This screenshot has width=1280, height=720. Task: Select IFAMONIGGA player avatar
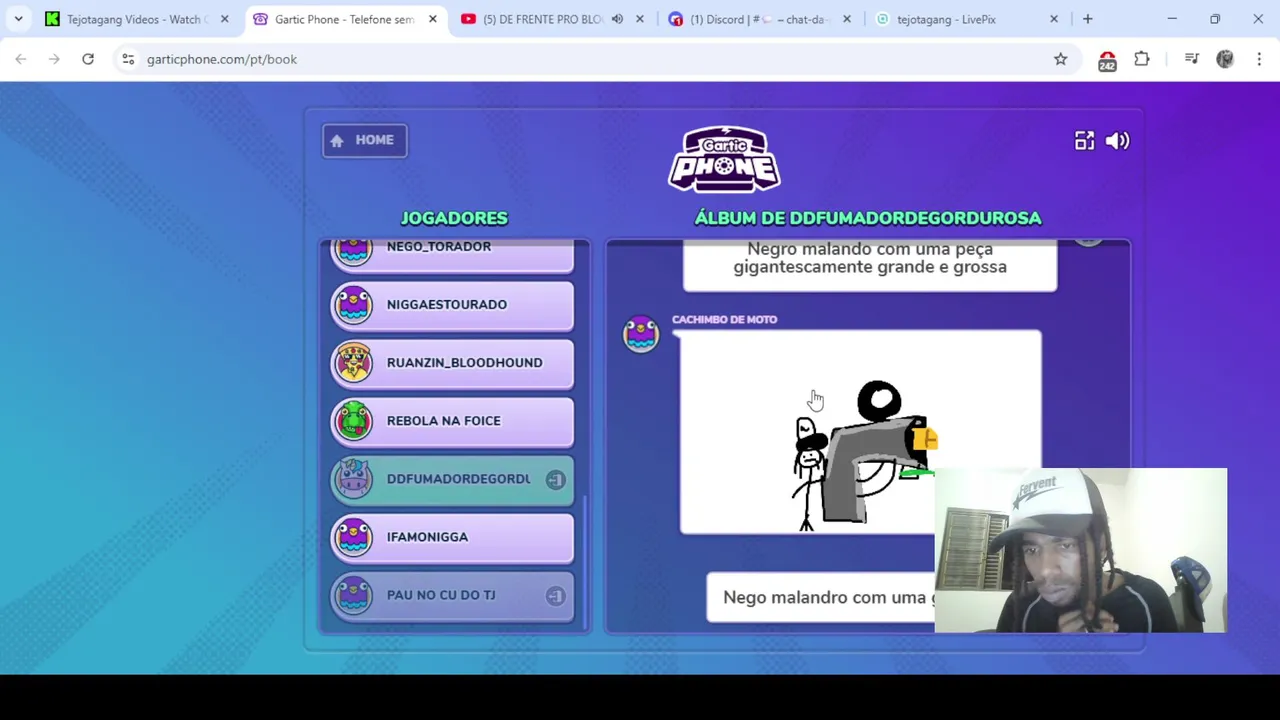tap(353, 537)
